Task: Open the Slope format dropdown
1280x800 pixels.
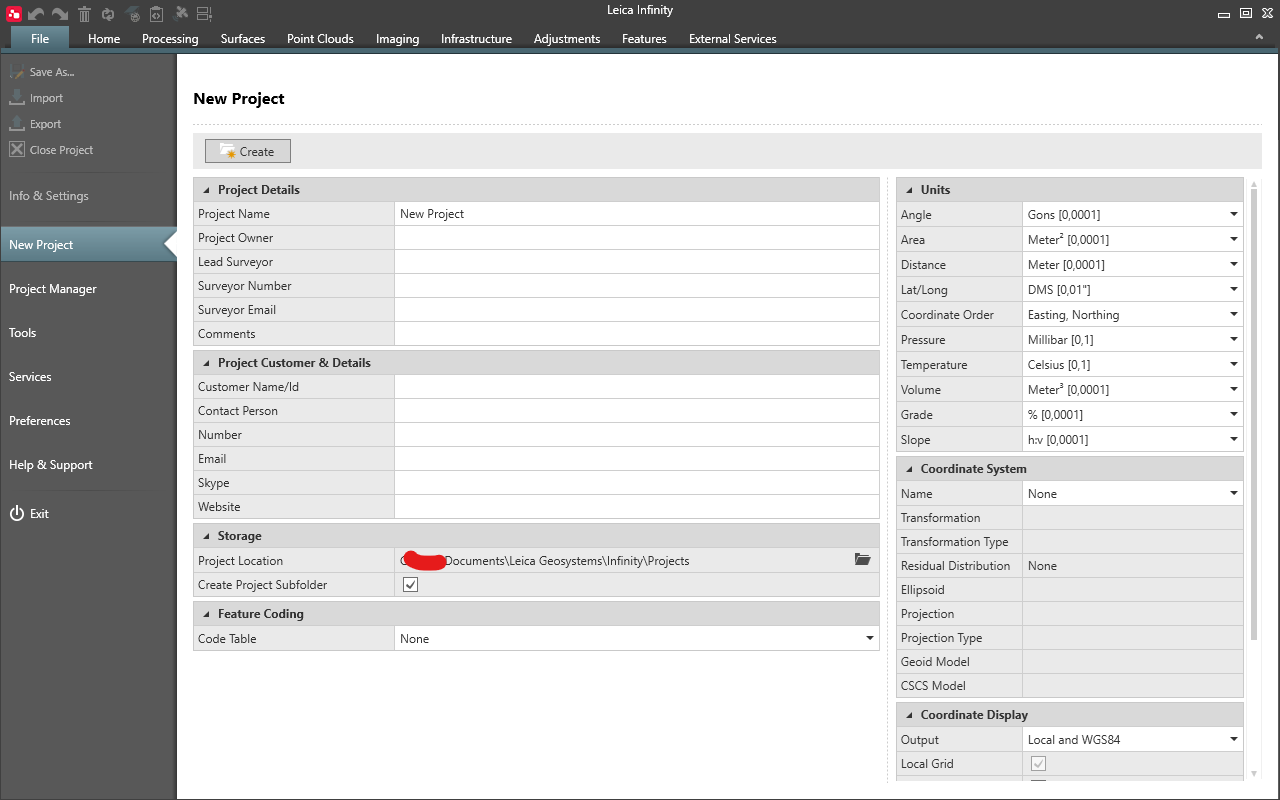Action: [1234, 439]
